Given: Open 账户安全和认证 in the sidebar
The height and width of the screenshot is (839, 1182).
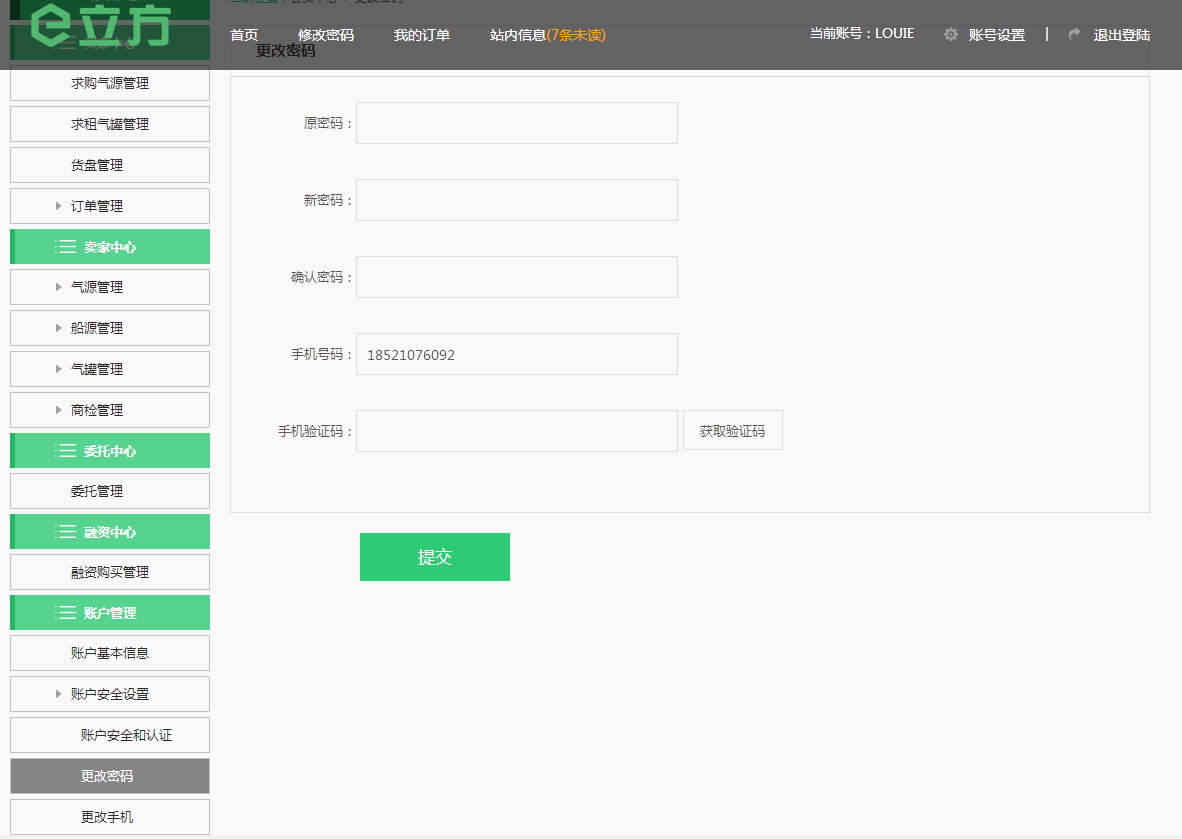Looking at the screenshot, I should 110,735.
